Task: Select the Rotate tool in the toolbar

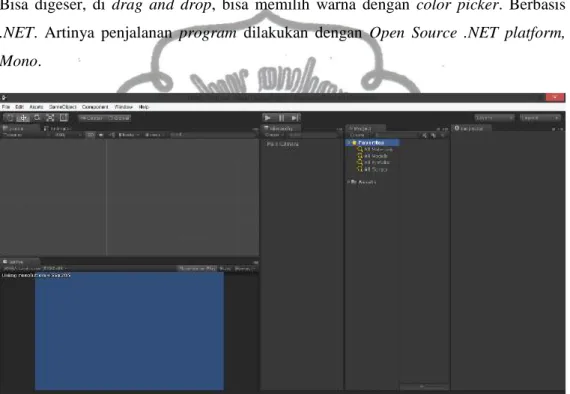Action: pos(37,118)
